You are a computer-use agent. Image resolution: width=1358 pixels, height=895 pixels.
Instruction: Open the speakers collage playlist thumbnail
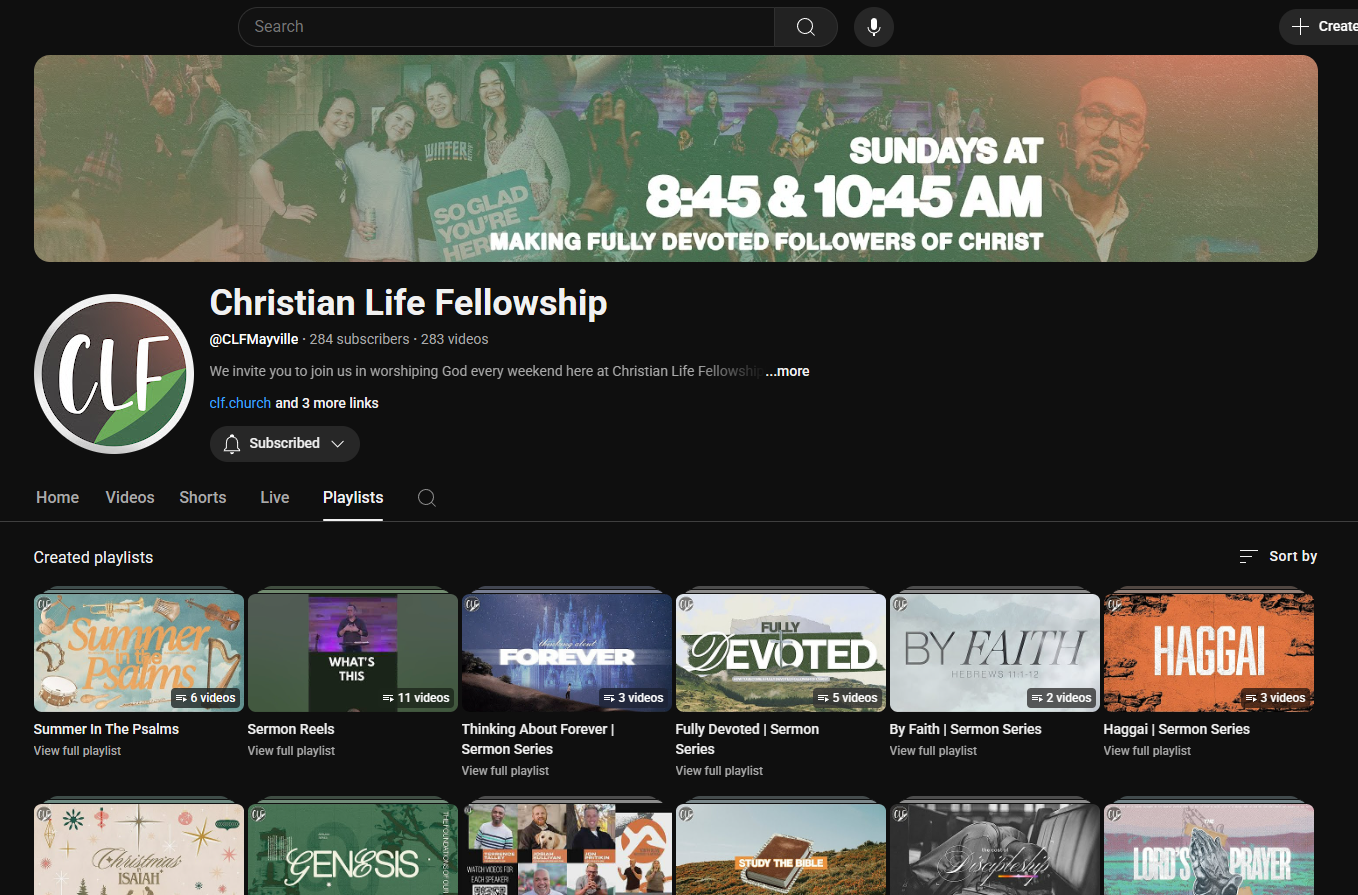(x=567, y=850)
